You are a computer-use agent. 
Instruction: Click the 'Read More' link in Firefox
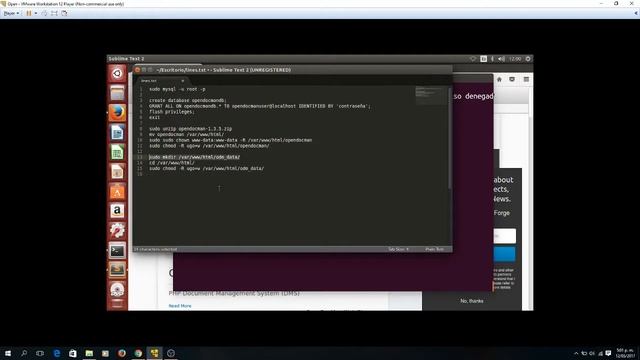(180, 306)
